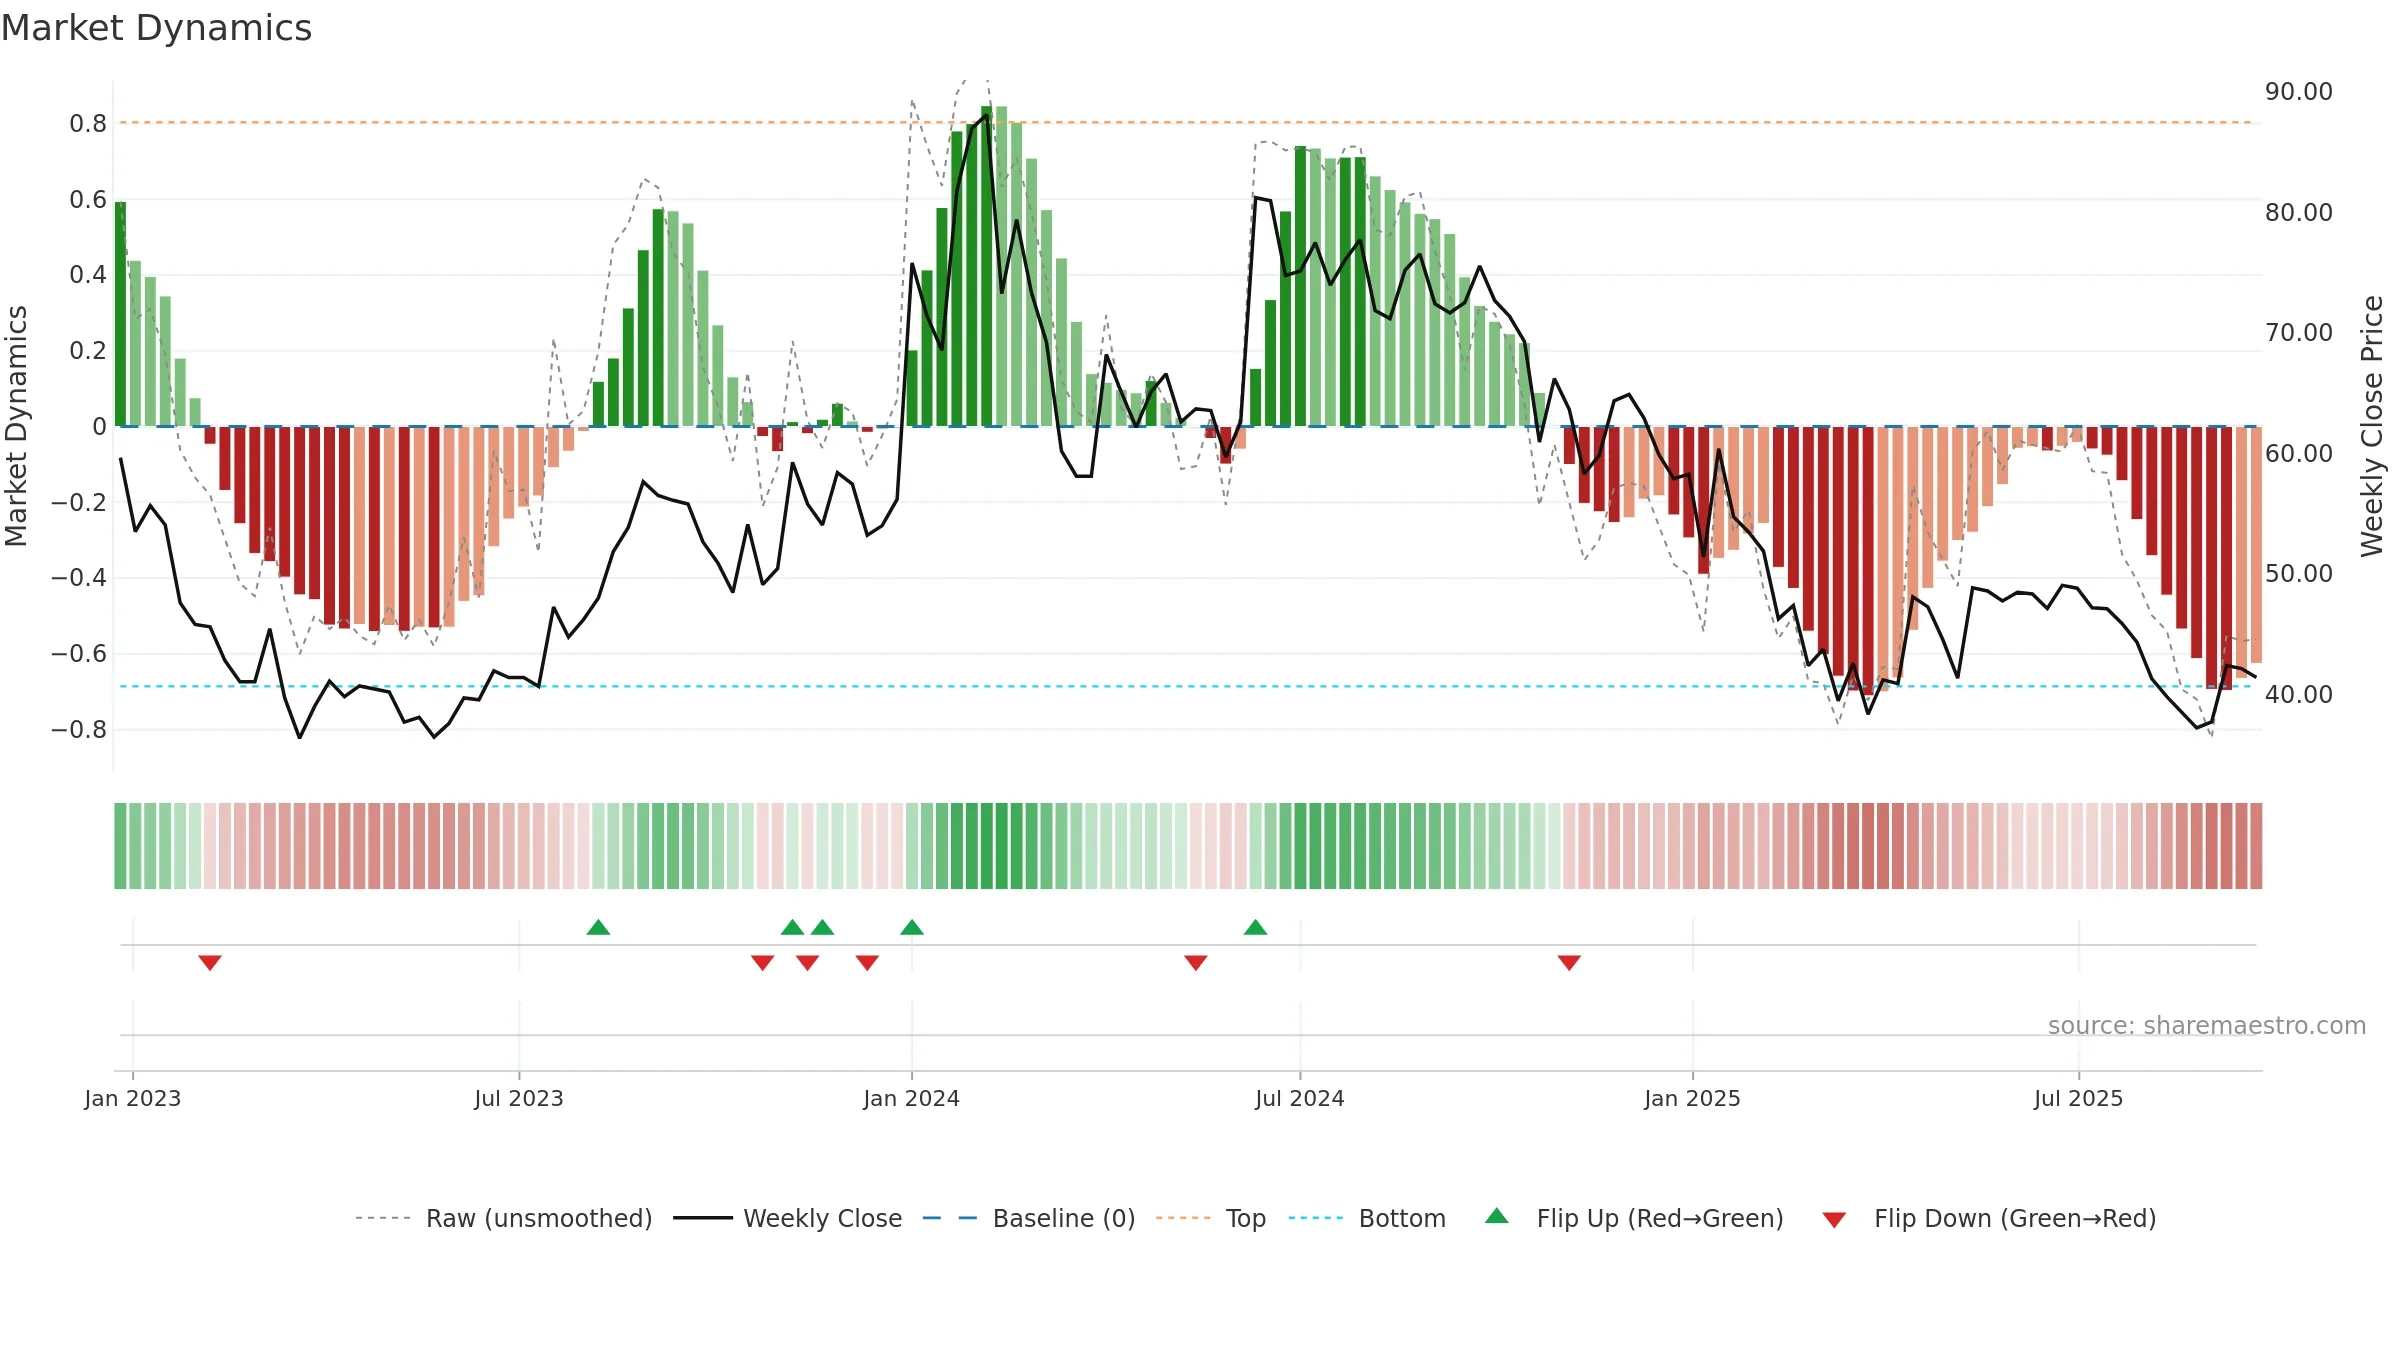The width and height of the screenshot is (2400, 1350).
Task: Click the red flip-down marker near Feb 2023
Action: 210,962
